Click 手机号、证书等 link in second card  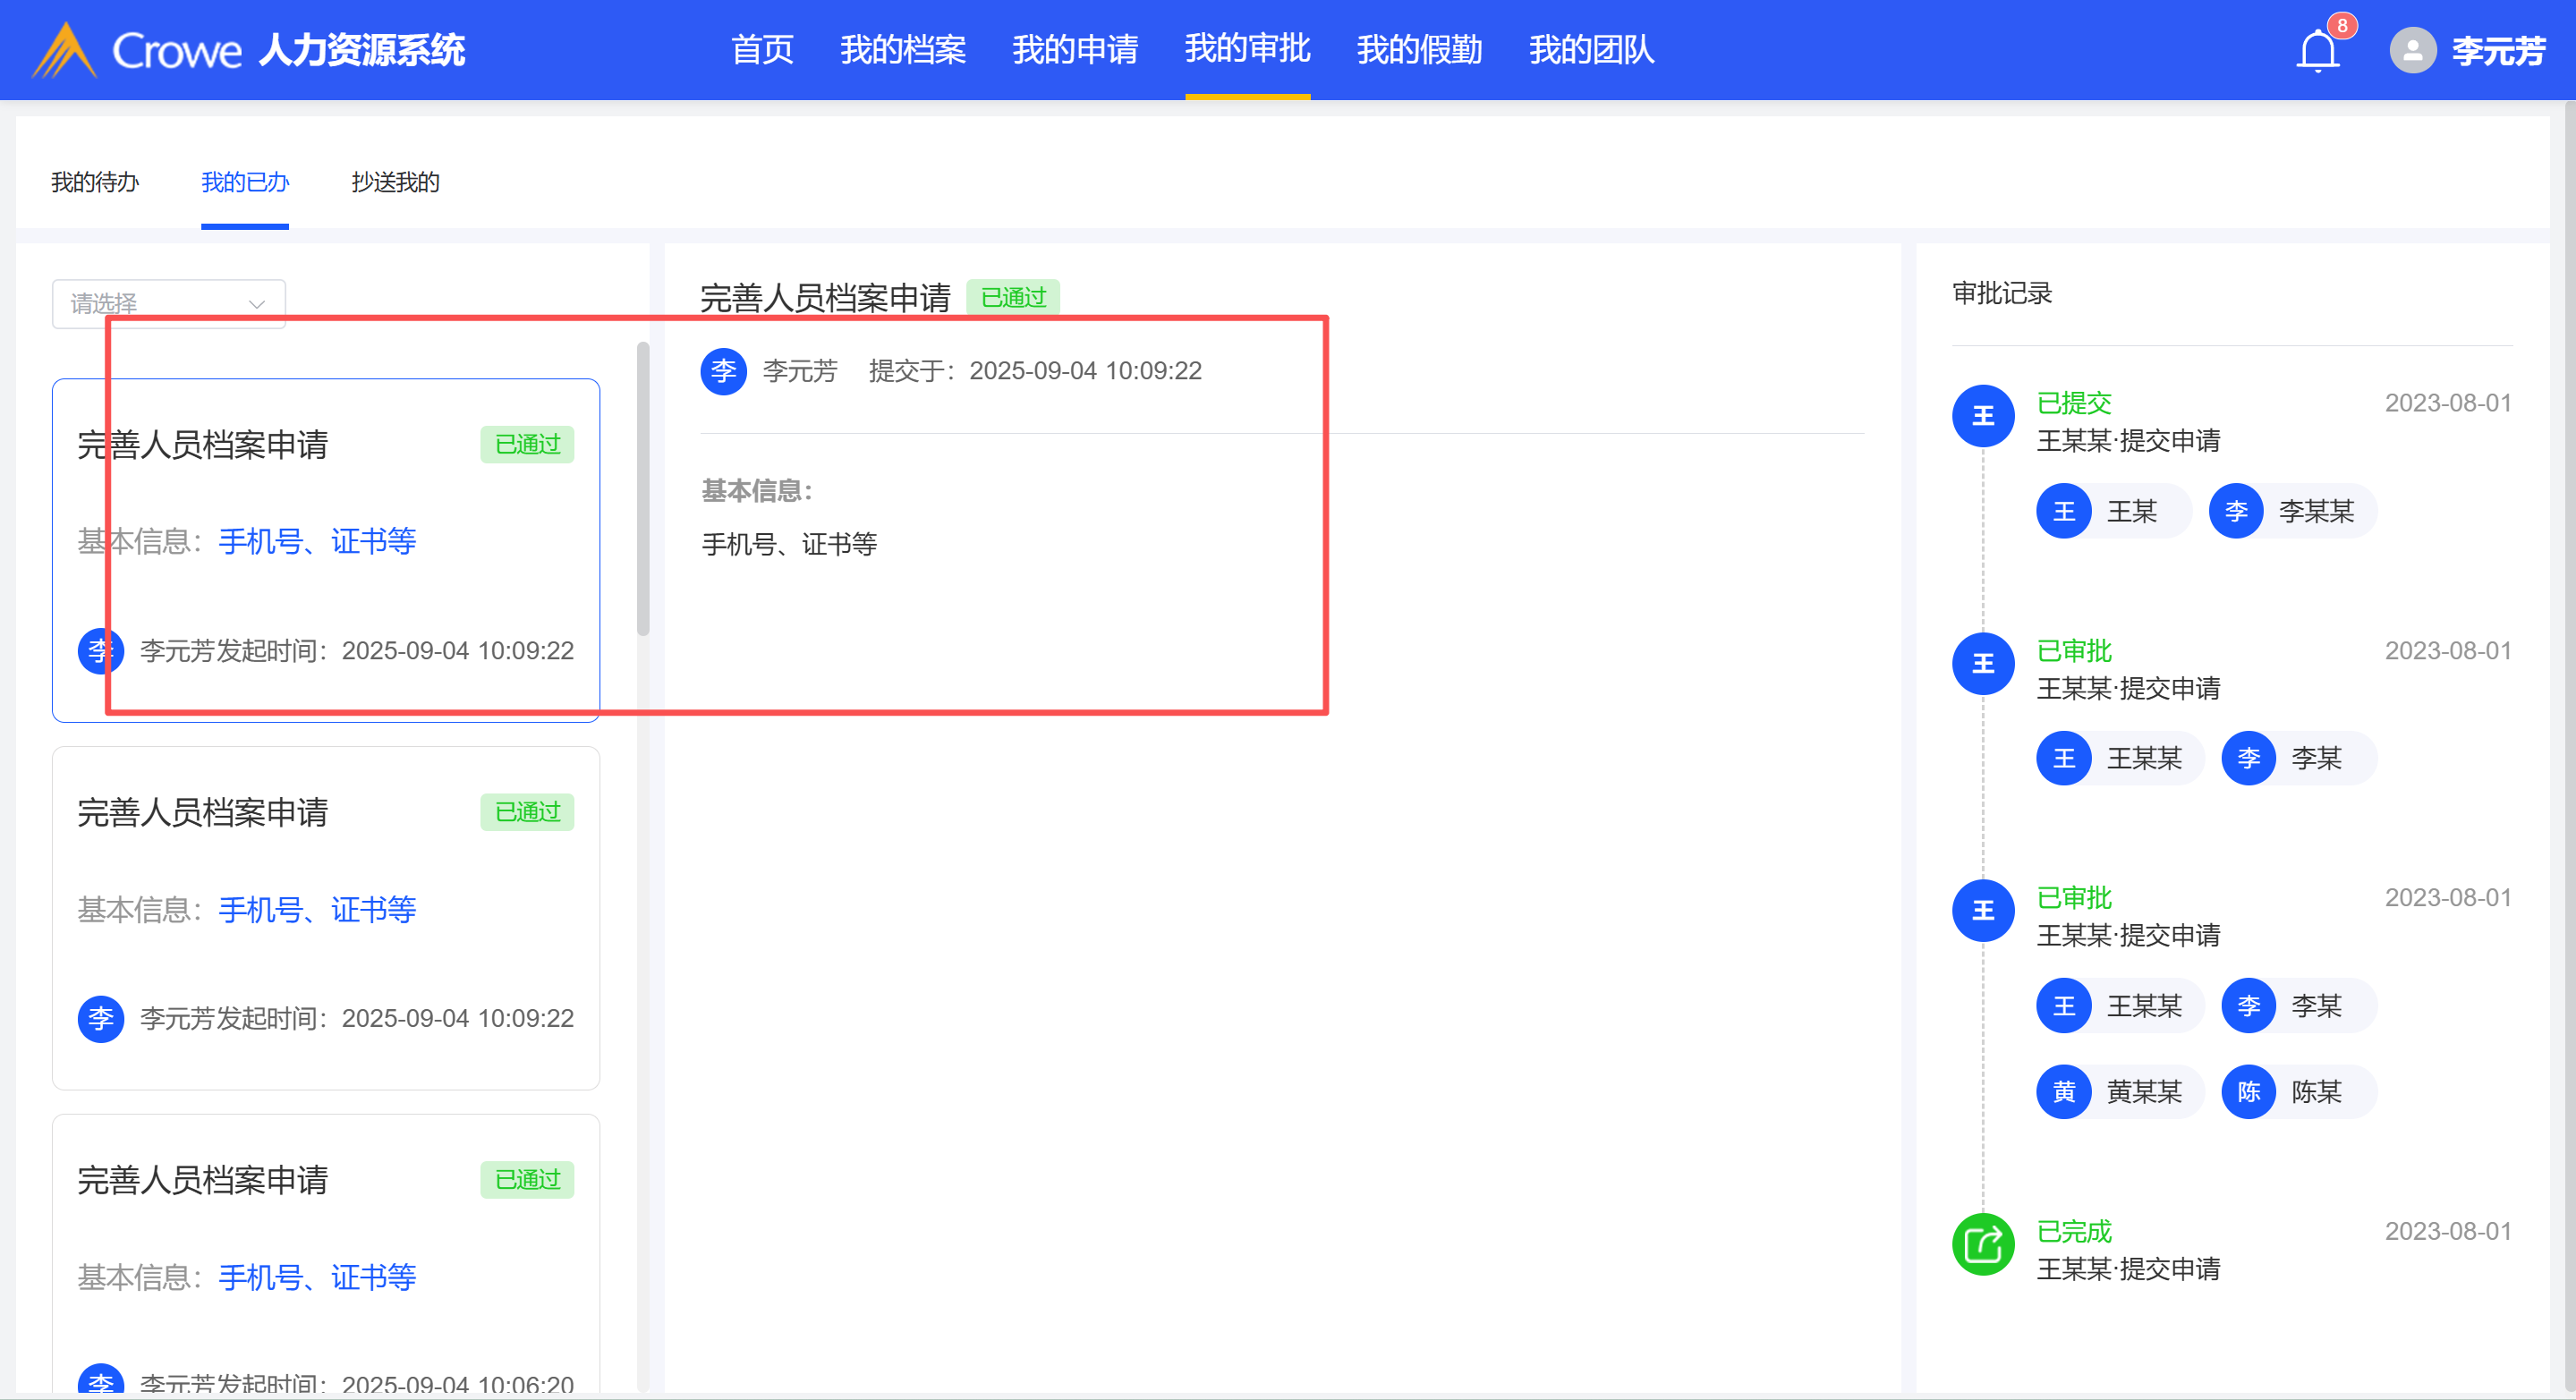pos(317,909)
